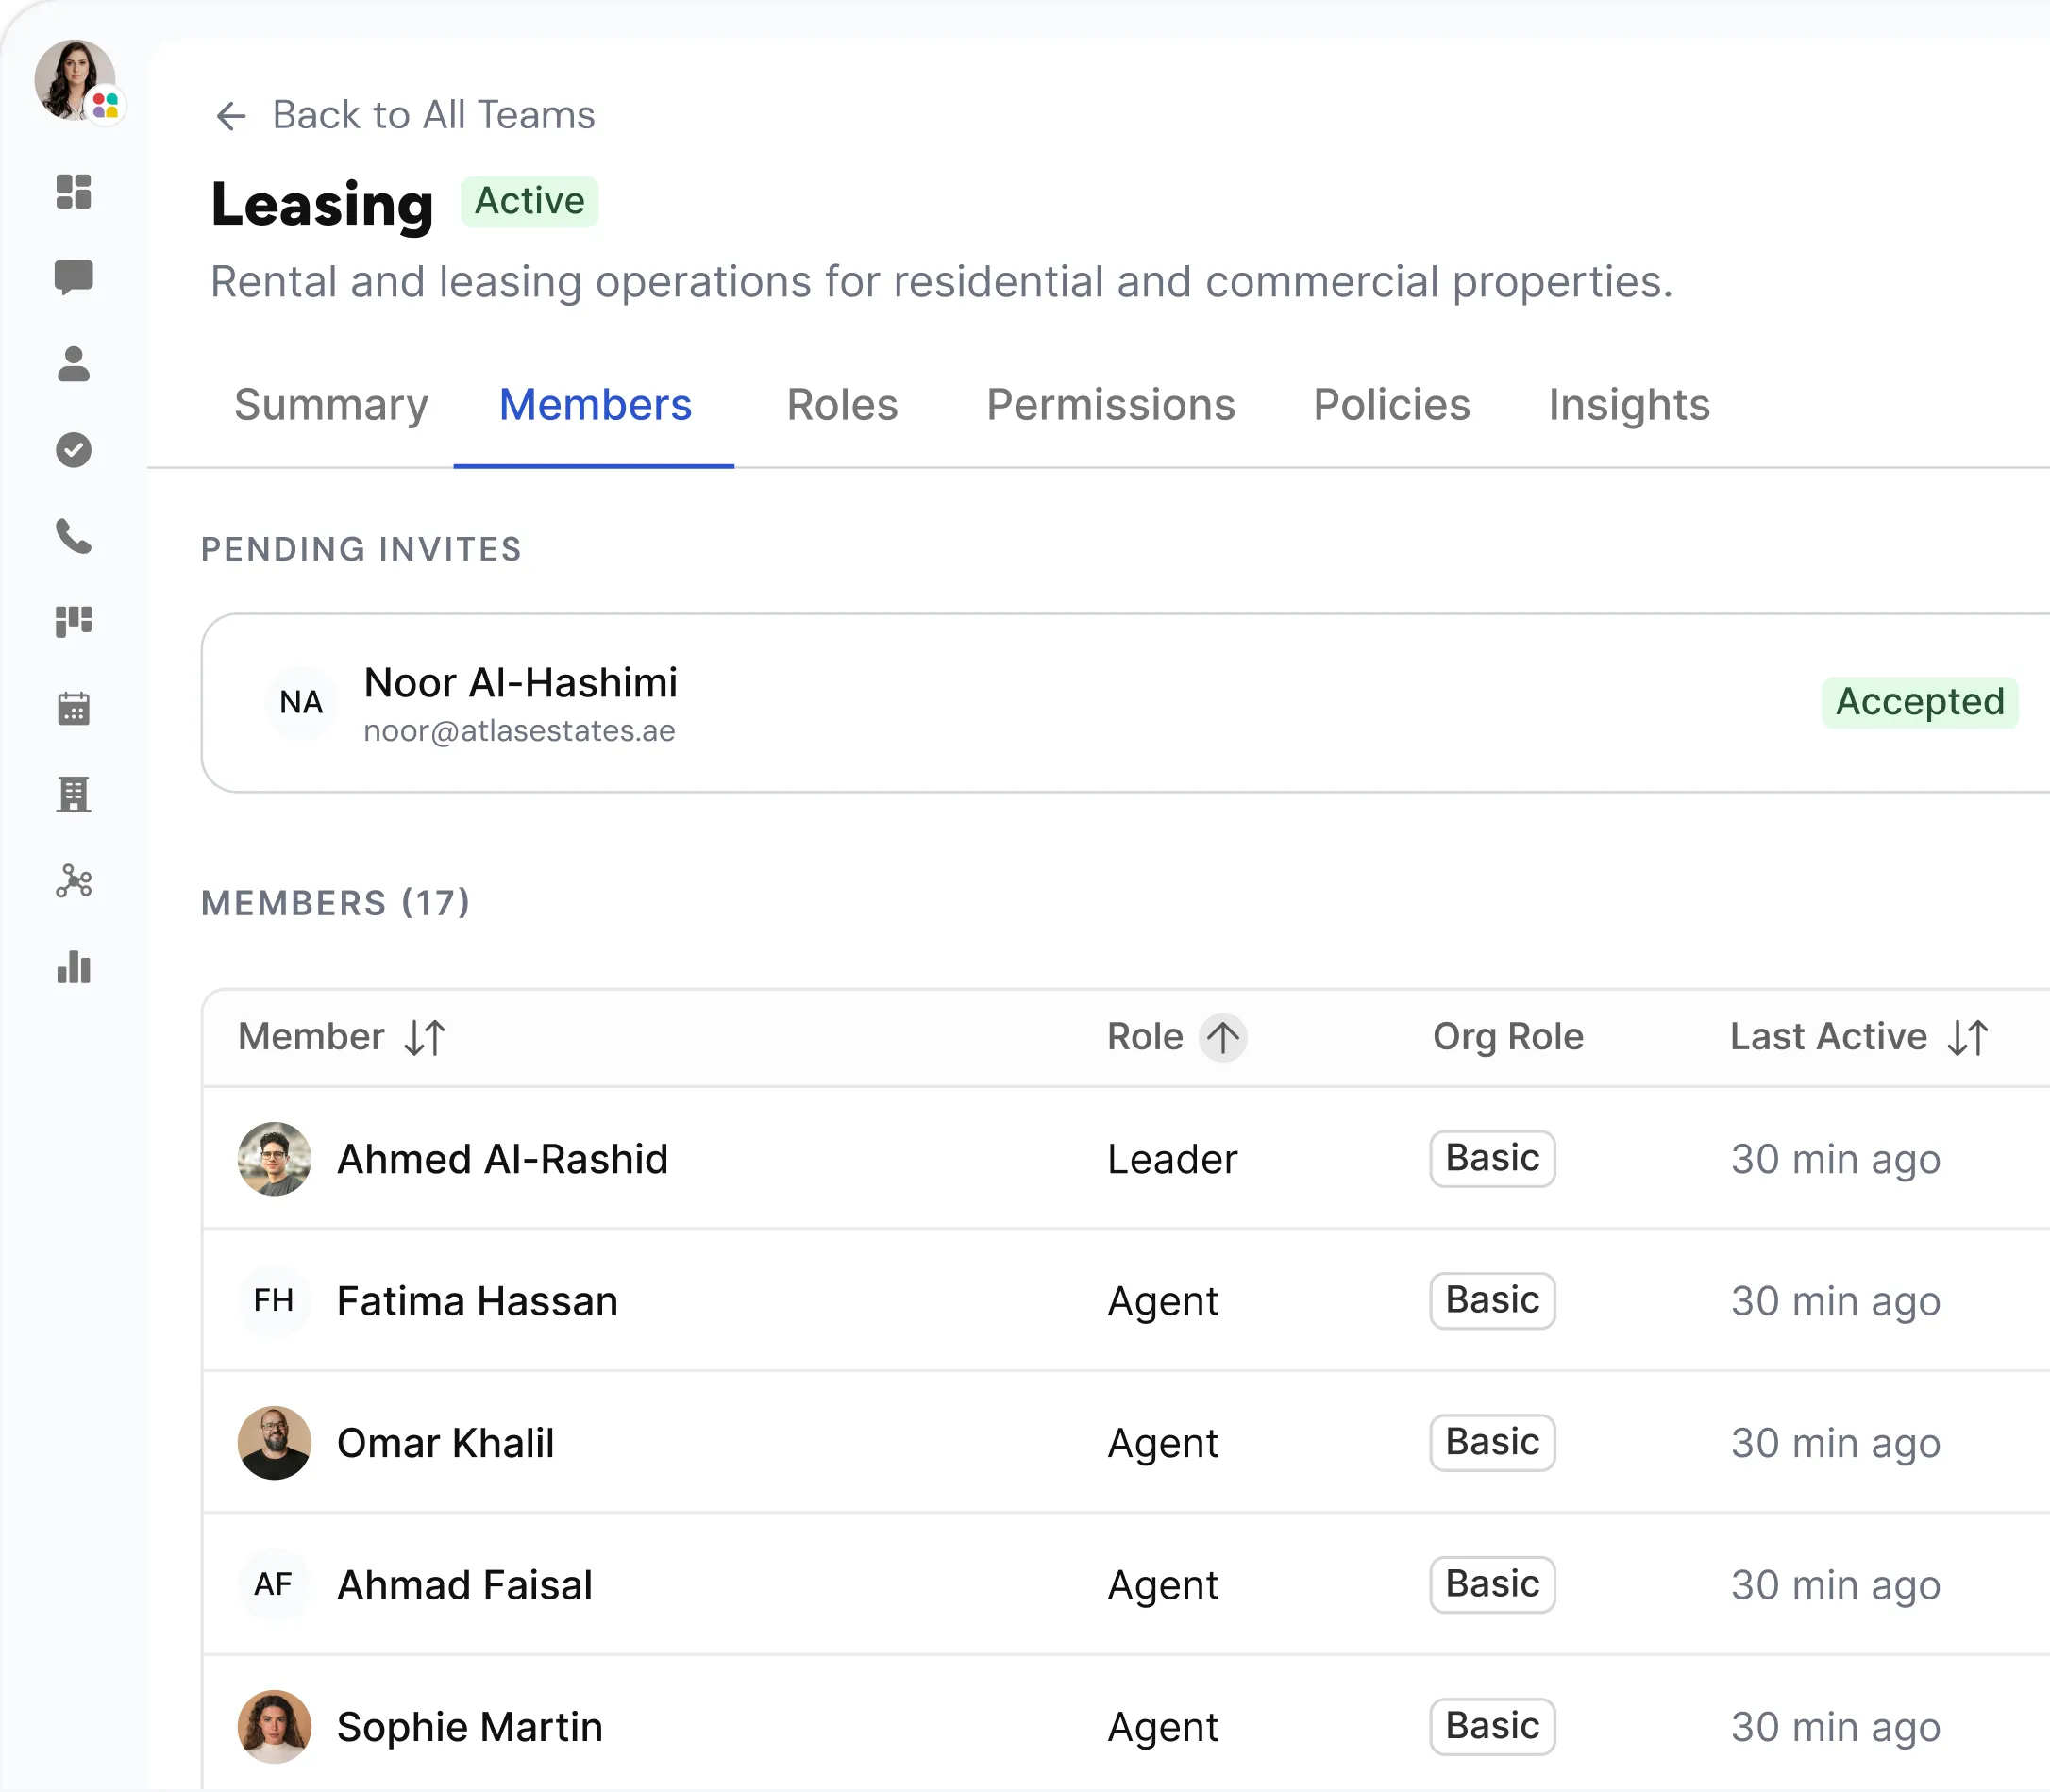
Task: Click Sophie Martin's Basic org role badge
Action: click(x=1492, y=1727)
